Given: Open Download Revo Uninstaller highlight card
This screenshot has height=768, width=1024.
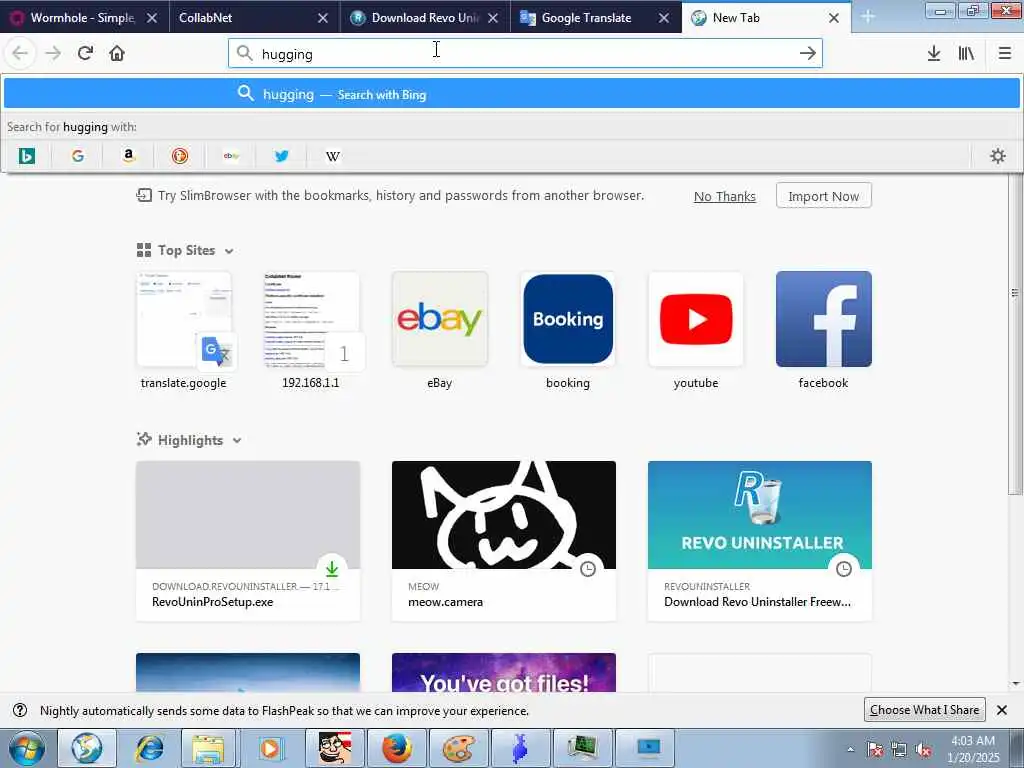Looking at the screenshot, I should [760, 541].
